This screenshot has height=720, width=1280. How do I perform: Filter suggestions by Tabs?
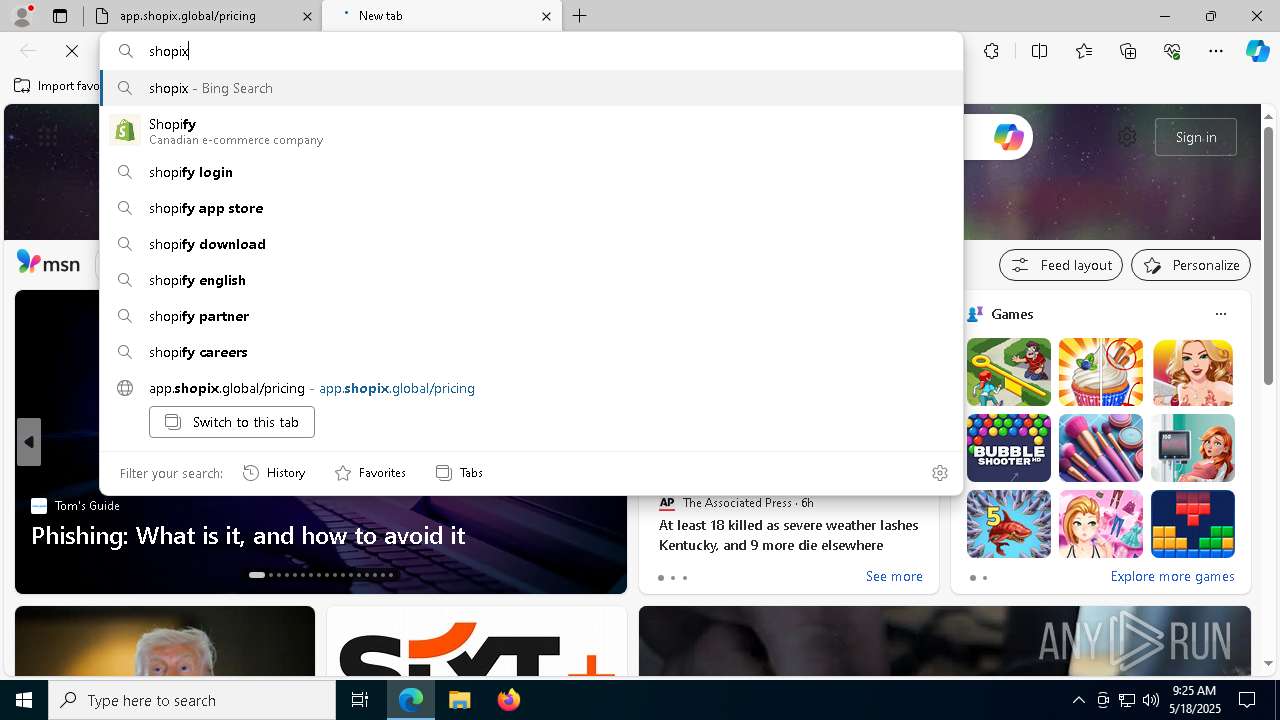point(459,473)
